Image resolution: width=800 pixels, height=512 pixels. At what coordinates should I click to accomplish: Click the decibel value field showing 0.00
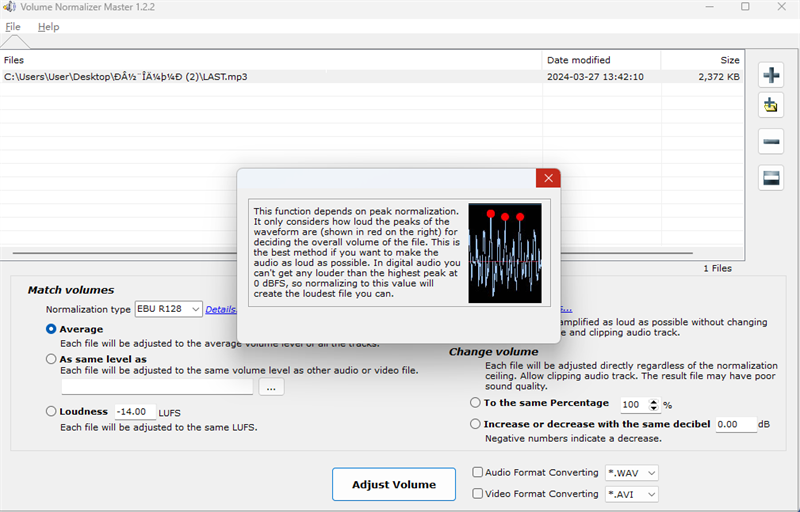point(736,424)
